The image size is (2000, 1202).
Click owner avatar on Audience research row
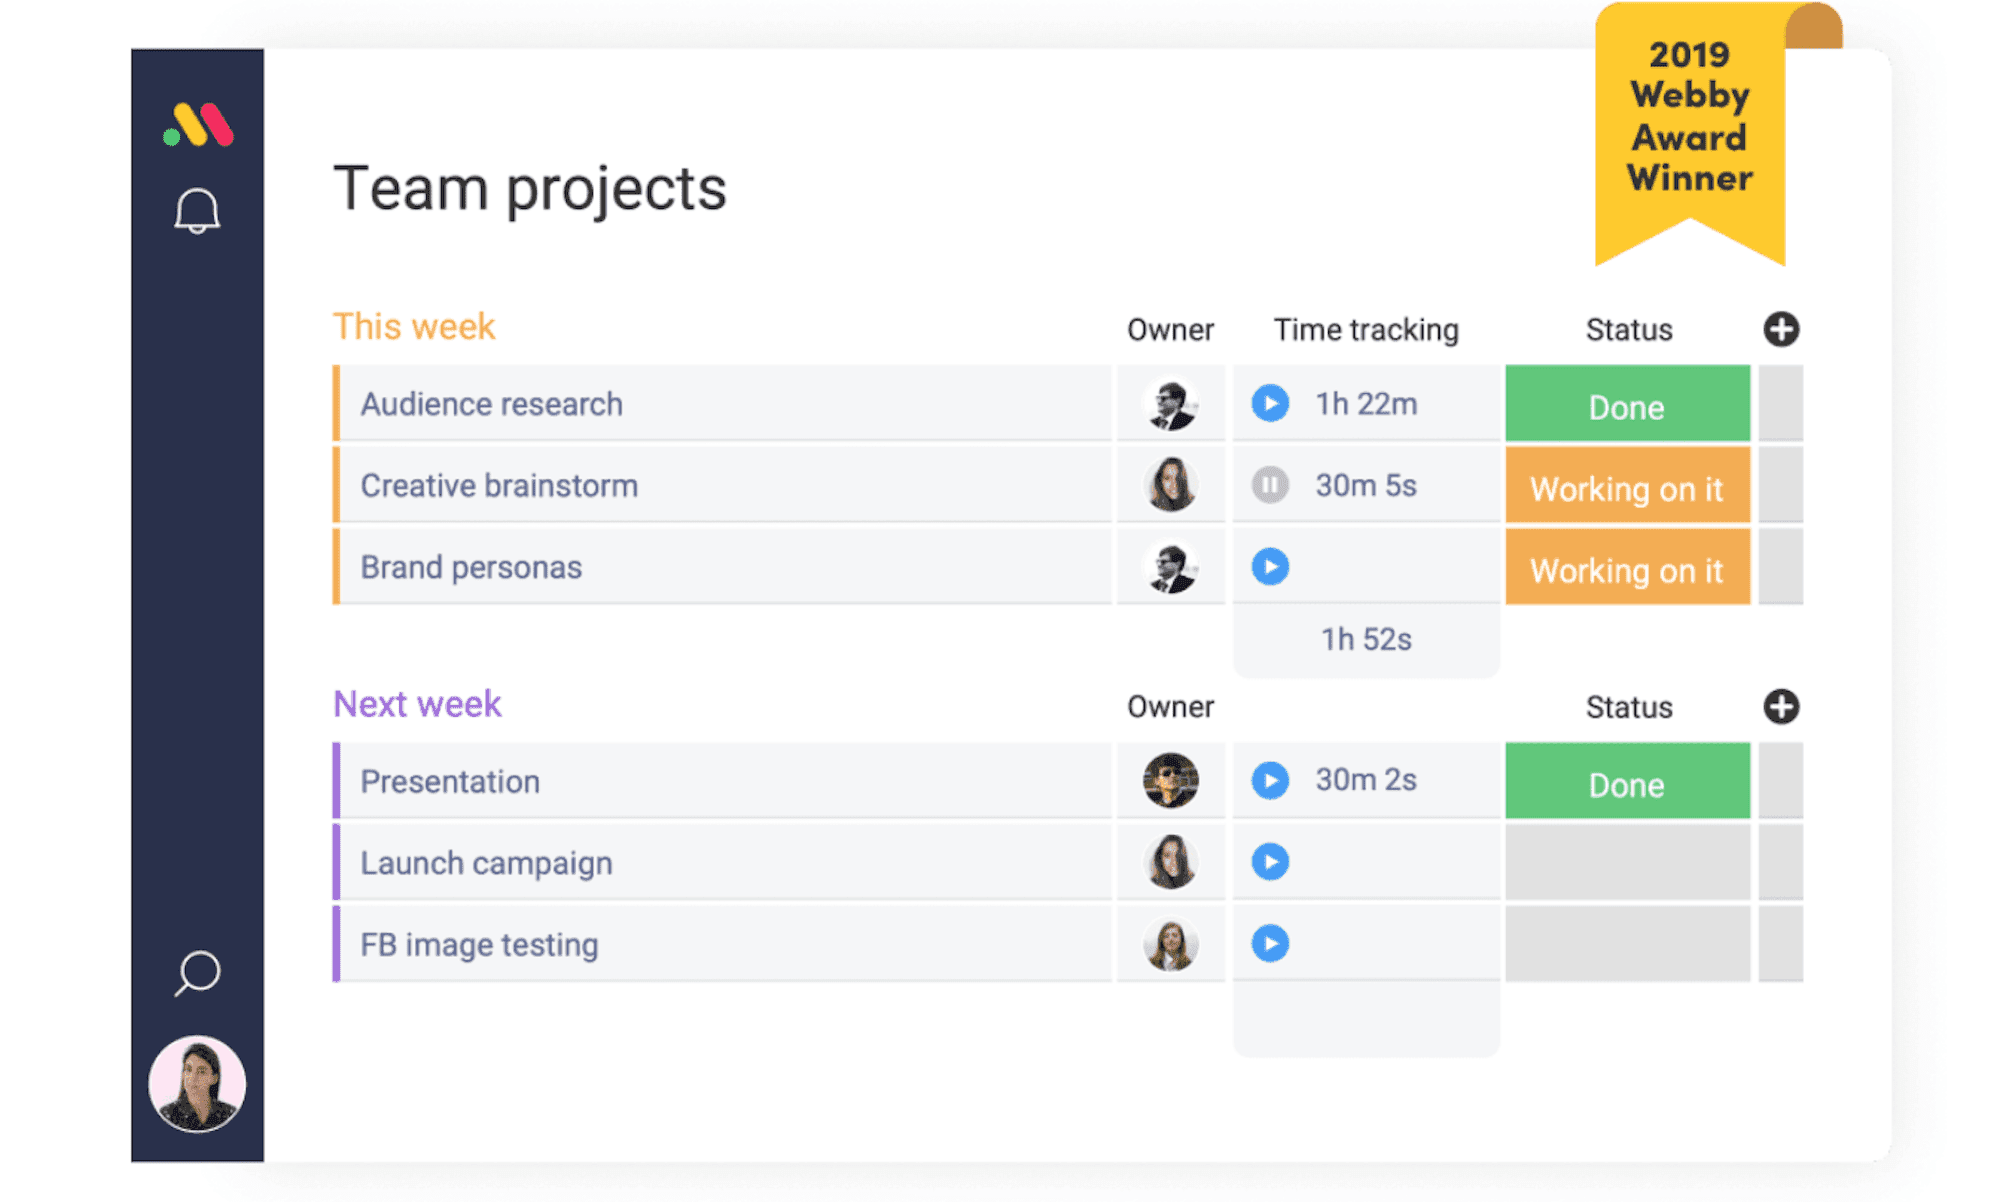click(1169, 402)
